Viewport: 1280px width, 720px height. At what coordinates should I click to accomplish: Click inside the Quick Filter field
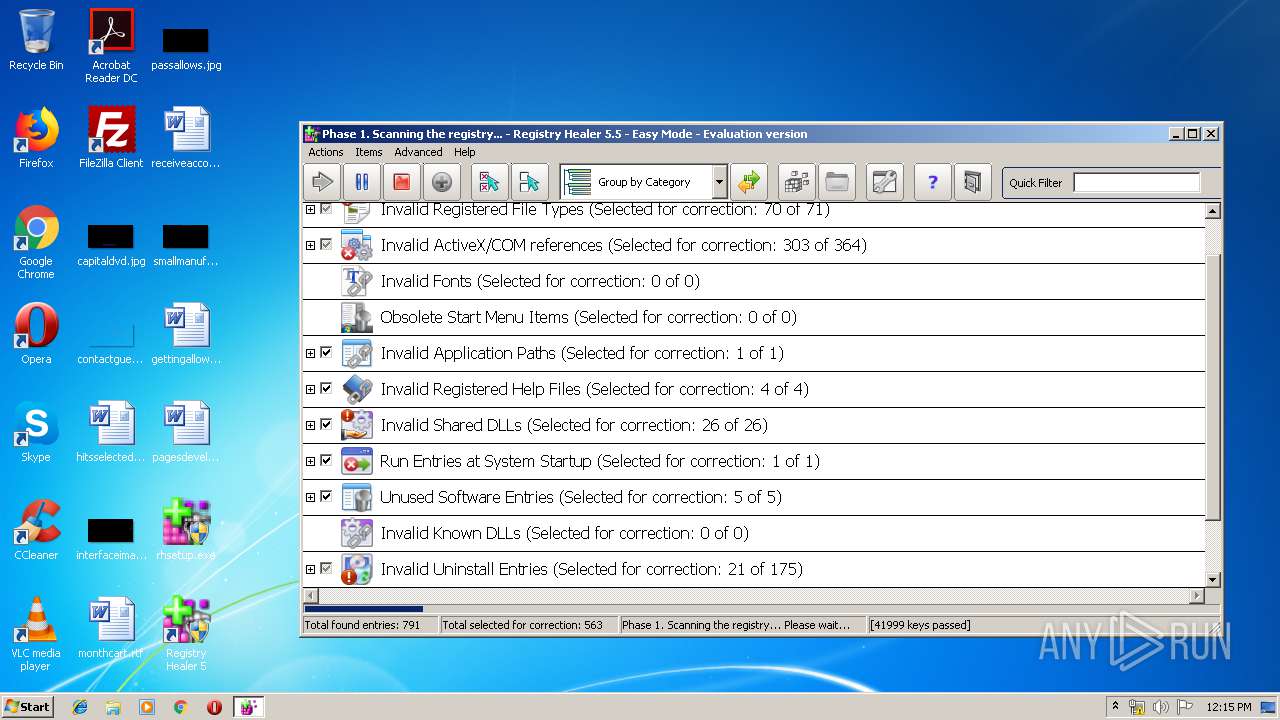coord(1136,182)
